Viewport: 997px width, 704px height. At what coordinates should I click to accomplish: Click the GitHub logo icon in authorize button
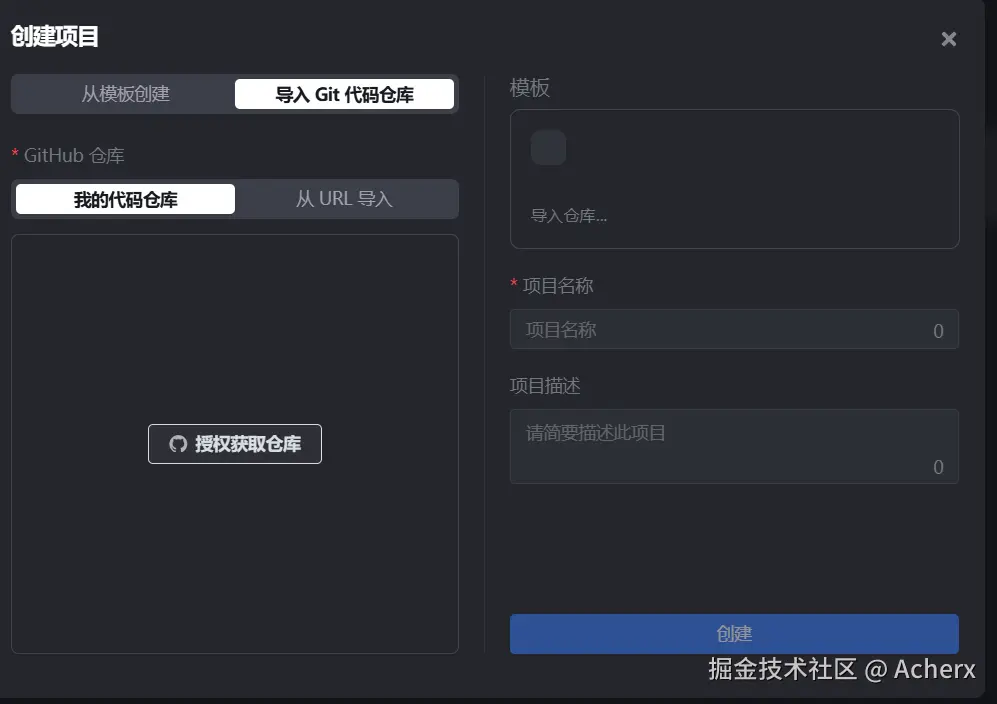[178, 444]
